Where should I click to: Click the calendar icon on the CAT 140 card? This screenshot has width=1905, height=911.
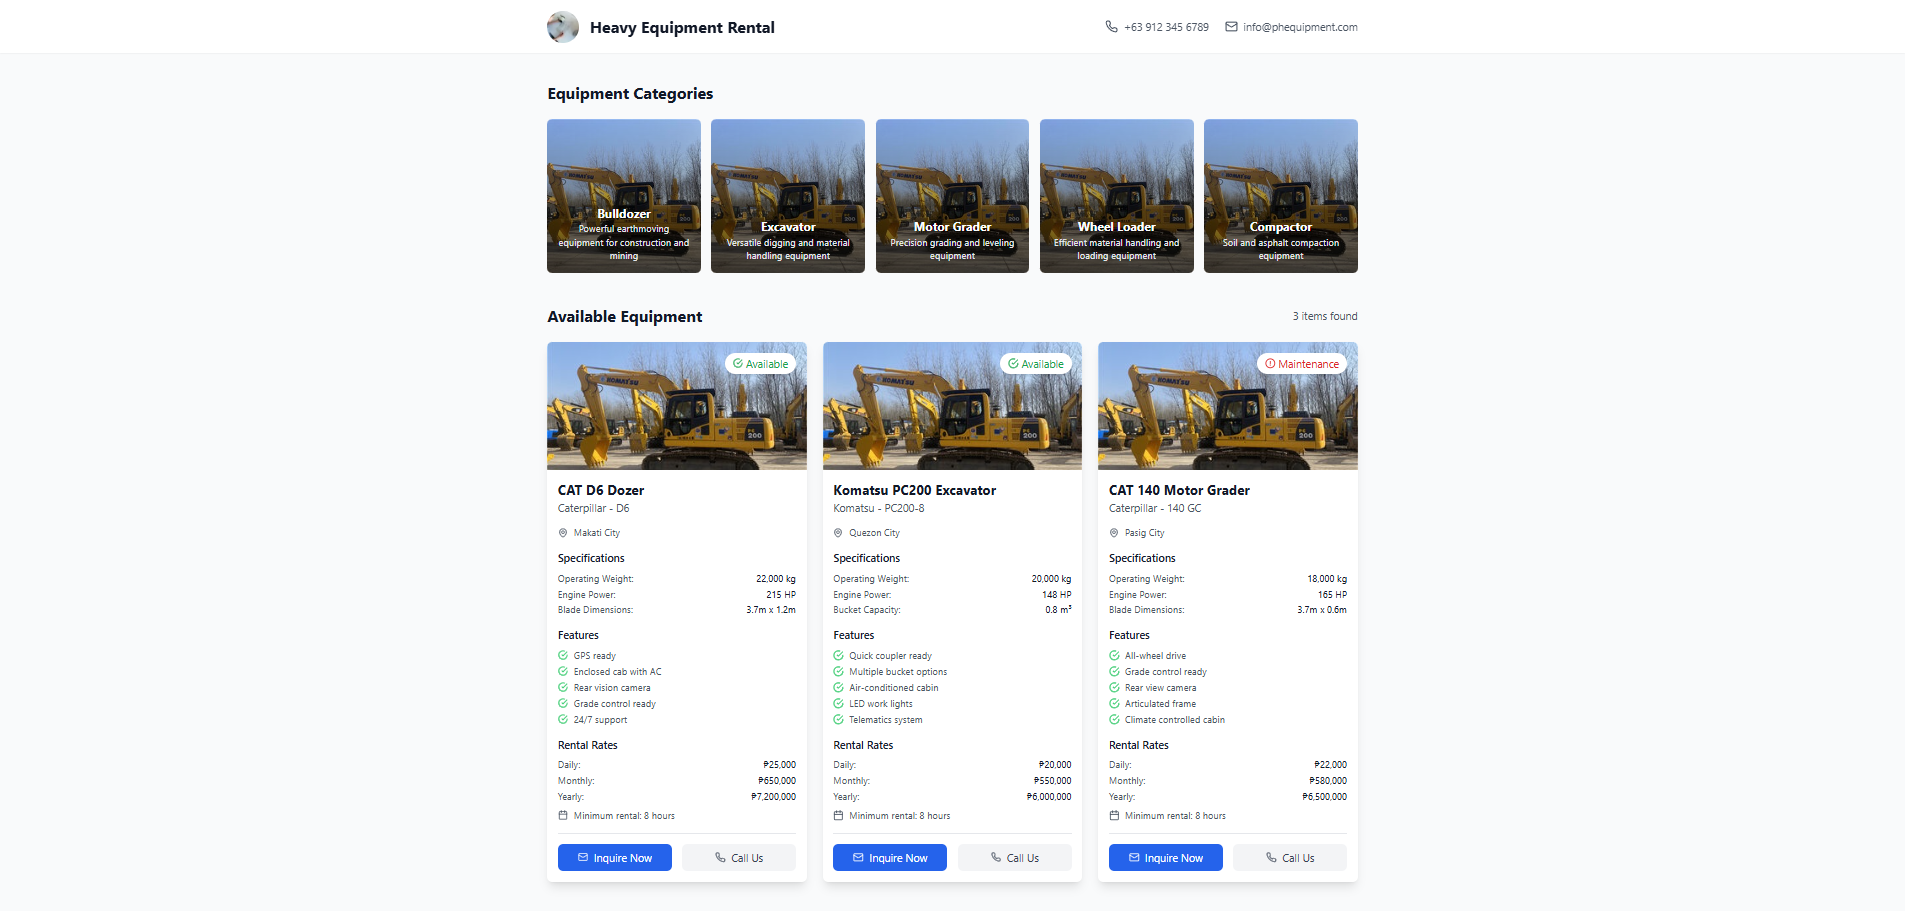click(x=1114, y=816)
